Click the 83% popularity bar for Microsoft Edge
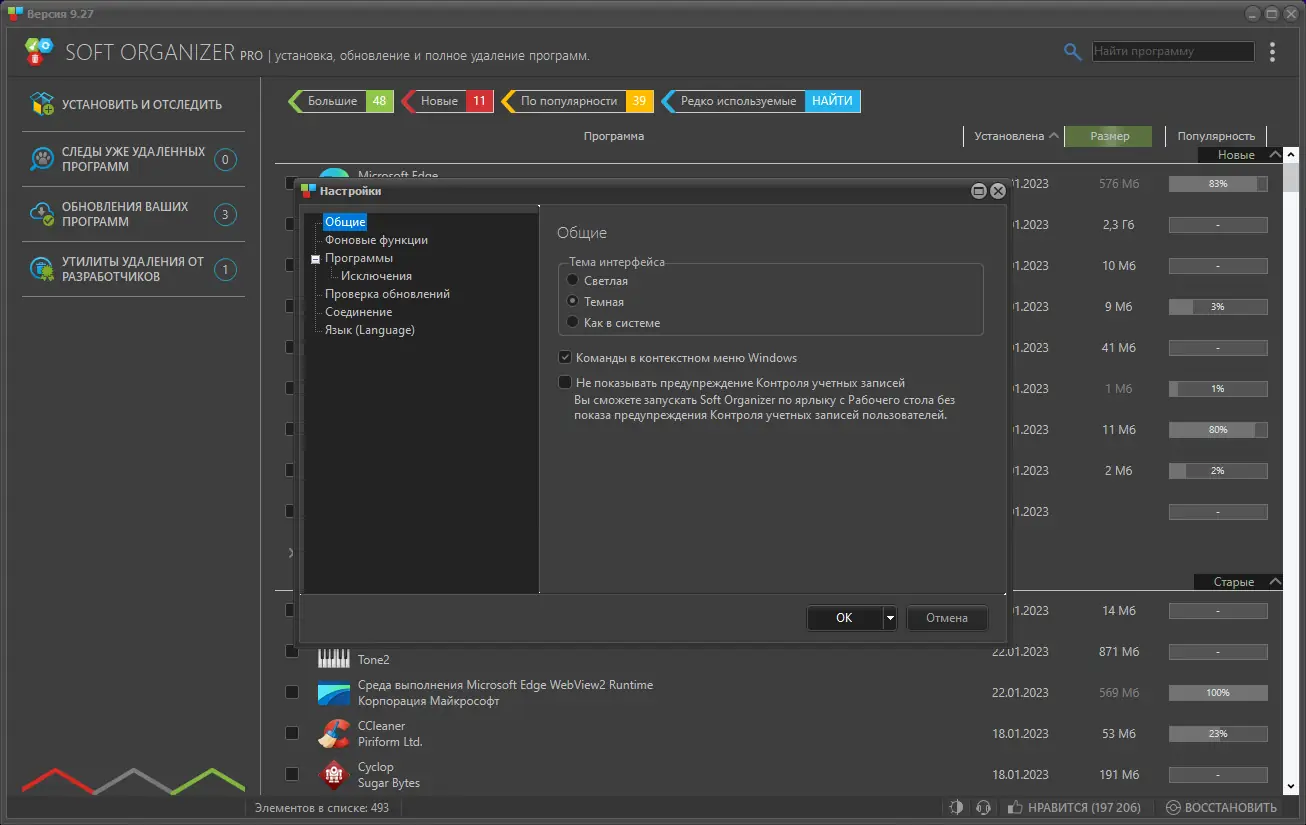Viewport: 1306px width, 825px height. 1218,184
